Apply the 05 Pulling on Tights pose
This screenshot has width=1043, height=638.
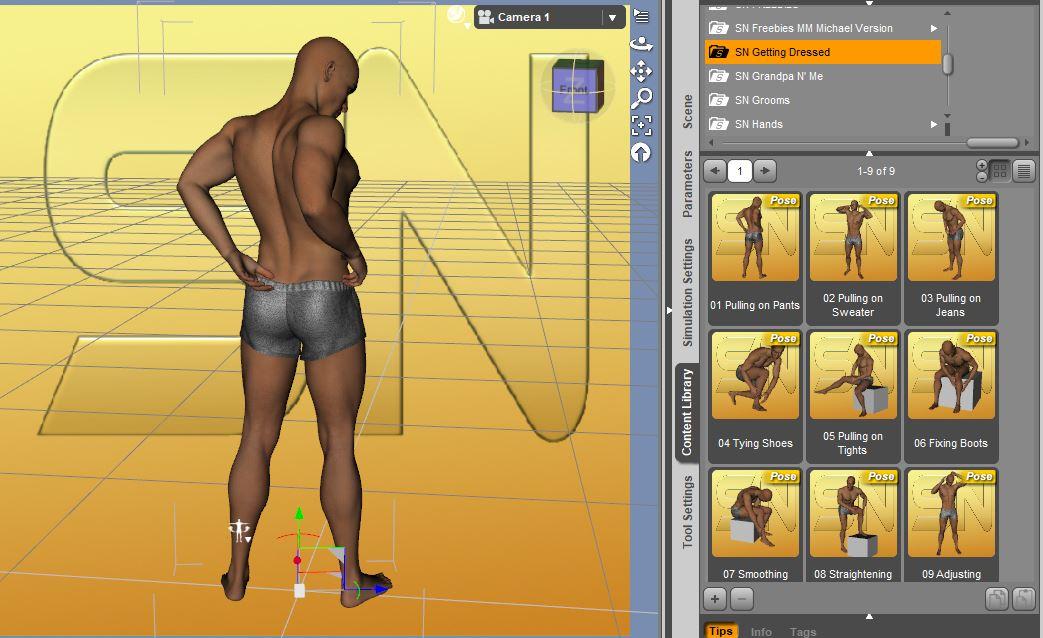click(853, 396)
